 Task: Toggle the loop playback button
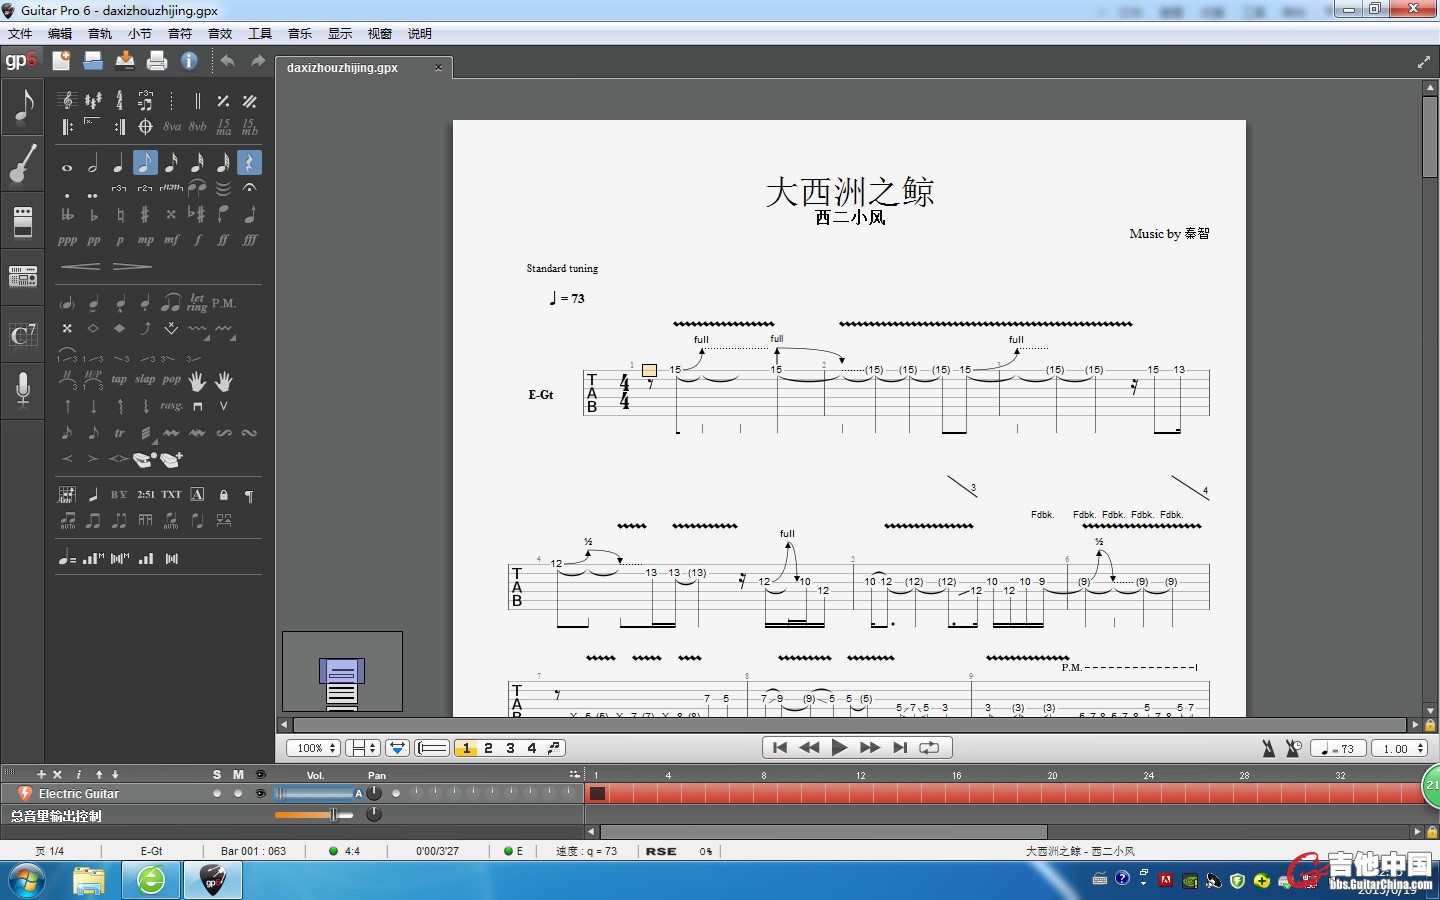[x=929, y=747]
